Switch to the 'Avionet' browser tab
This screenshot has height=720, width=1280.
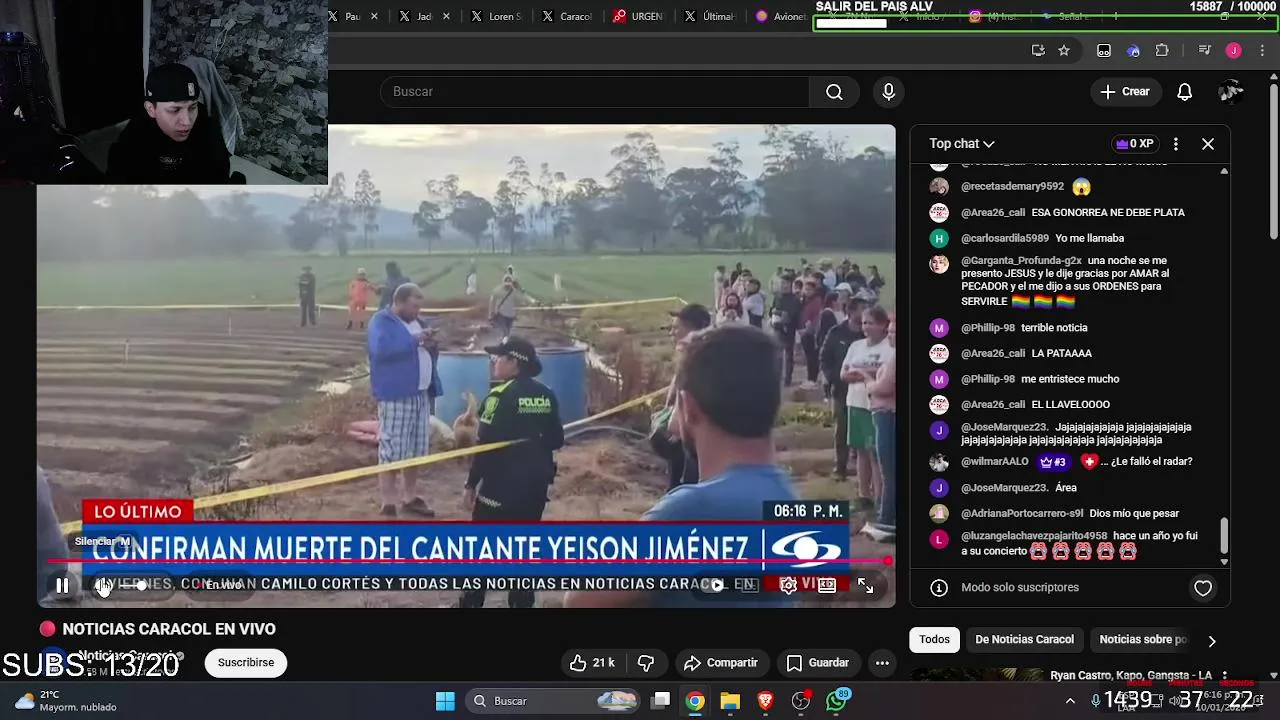point(782,16)
